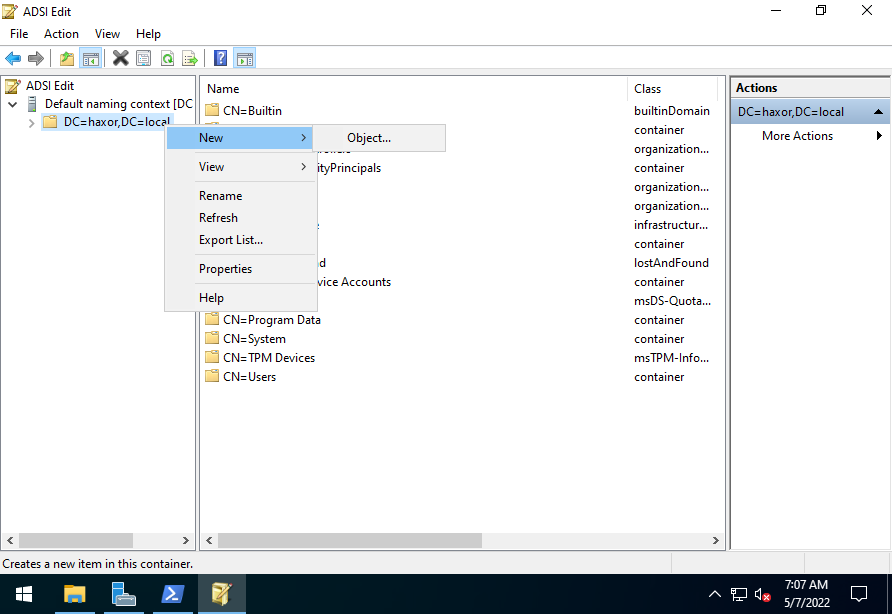Click the CN=System folder icon

point(212,339)
